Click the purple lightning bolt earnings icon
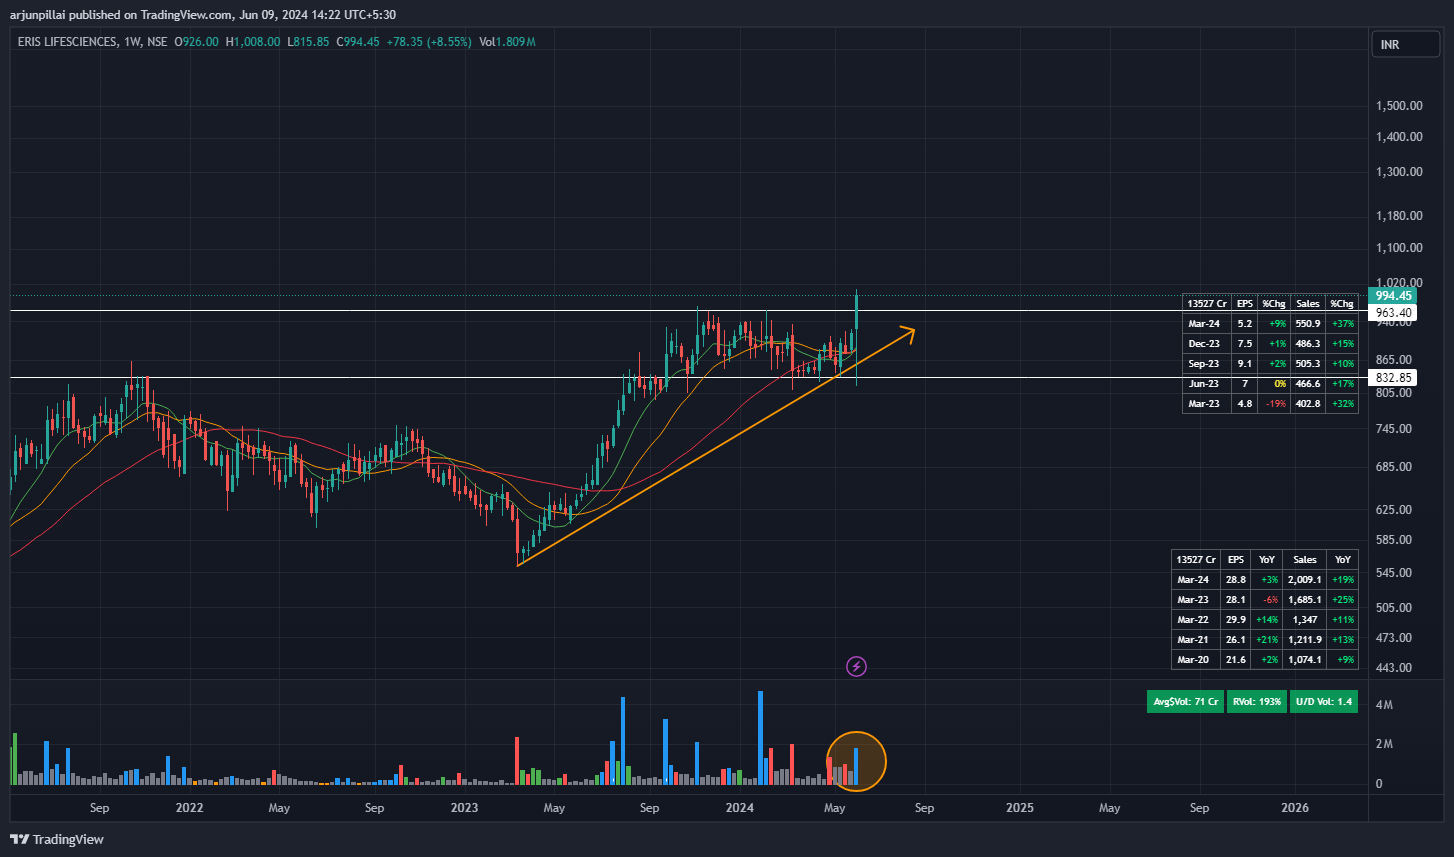This screenshot has width=1454, height=857. click(x=856, y=666)
